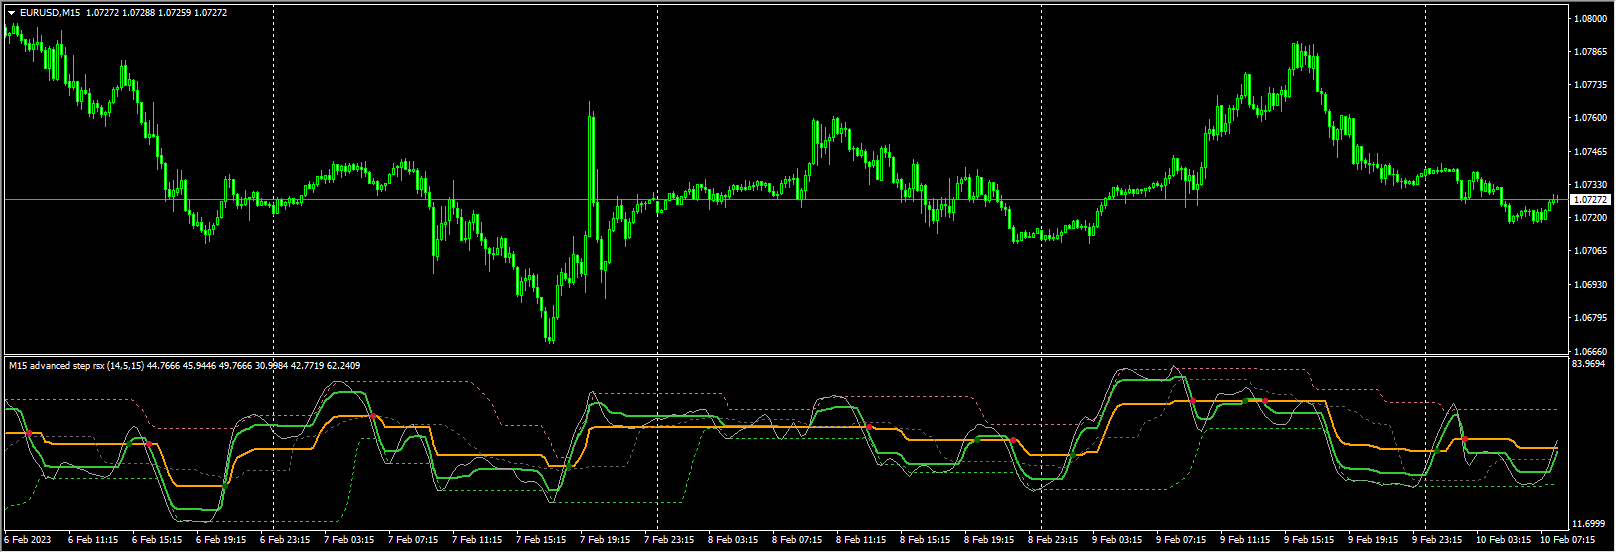The width and height of the screenshot is (1616, 553).
Task: Click the 8 Feb 07:15 time label
Action: (x=797, y=540)
